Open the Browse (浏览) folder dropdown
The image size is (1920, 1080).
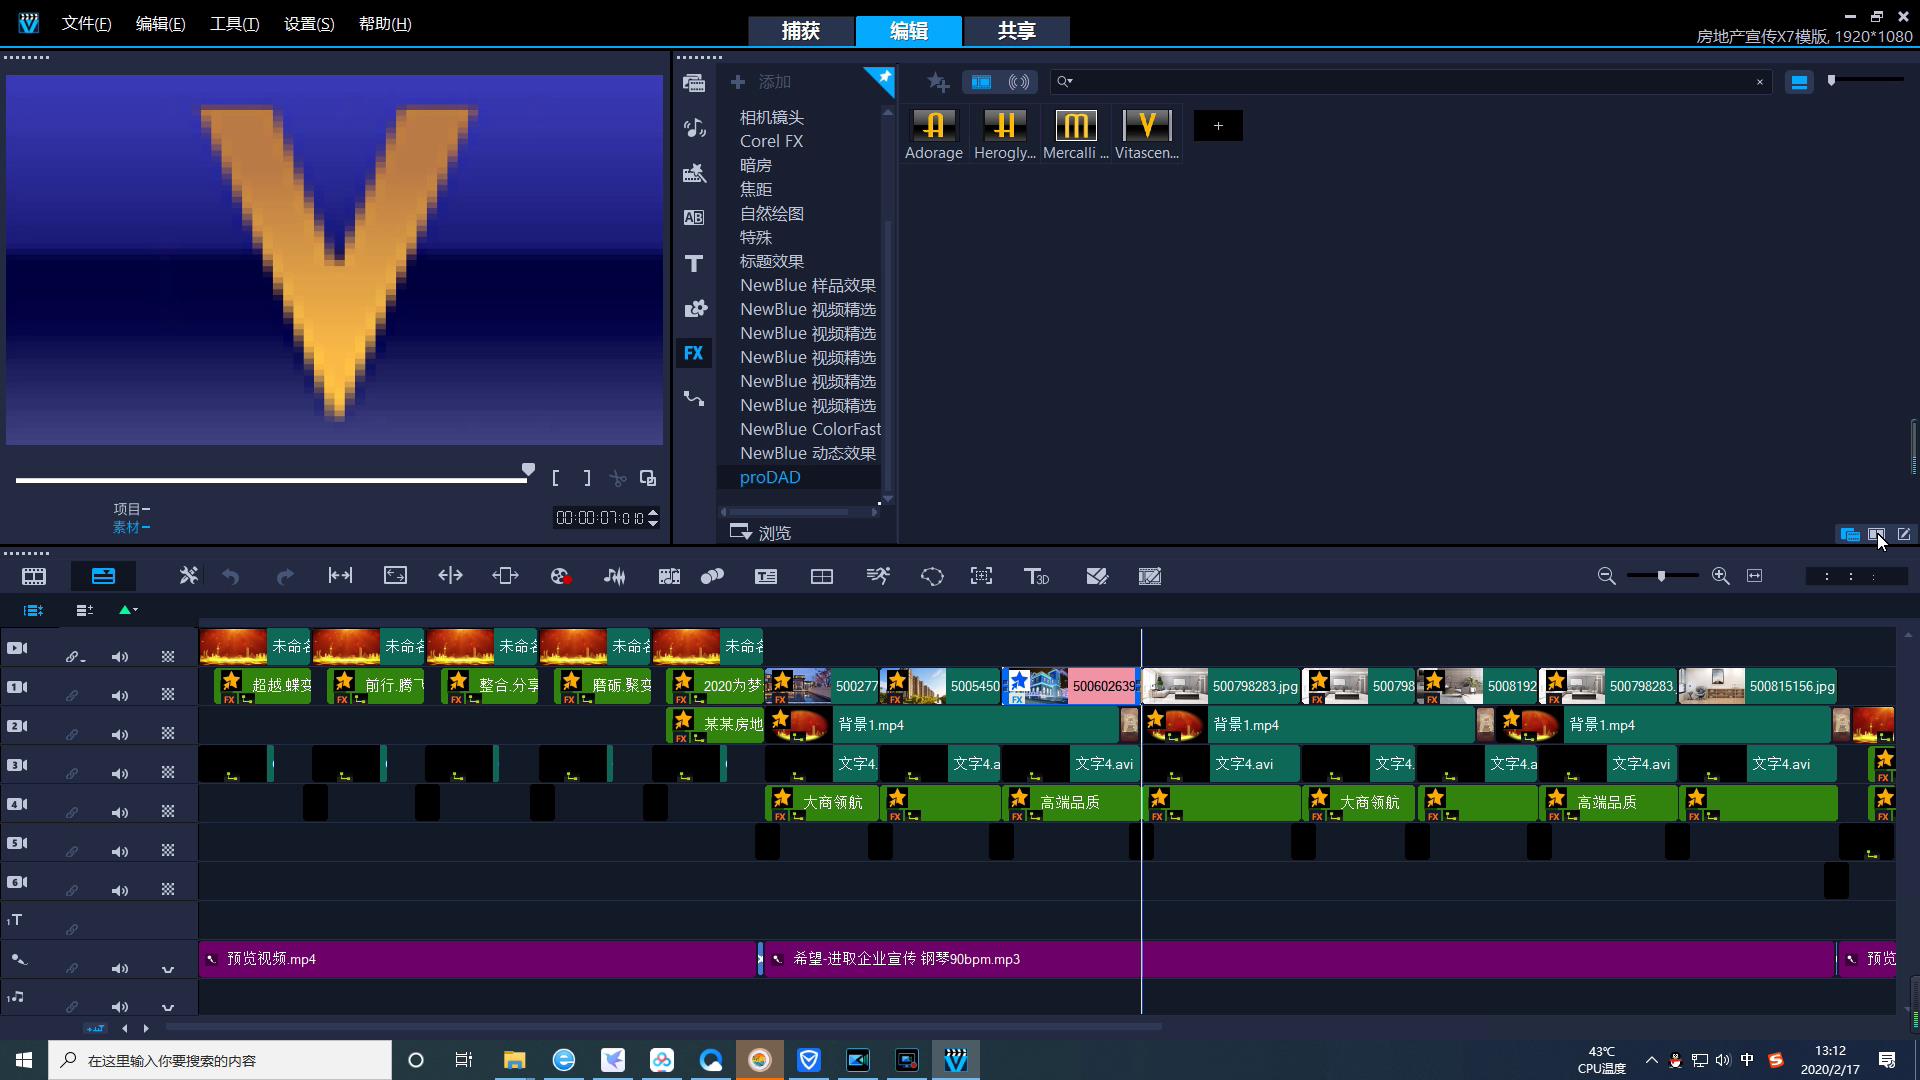[762, 532]
